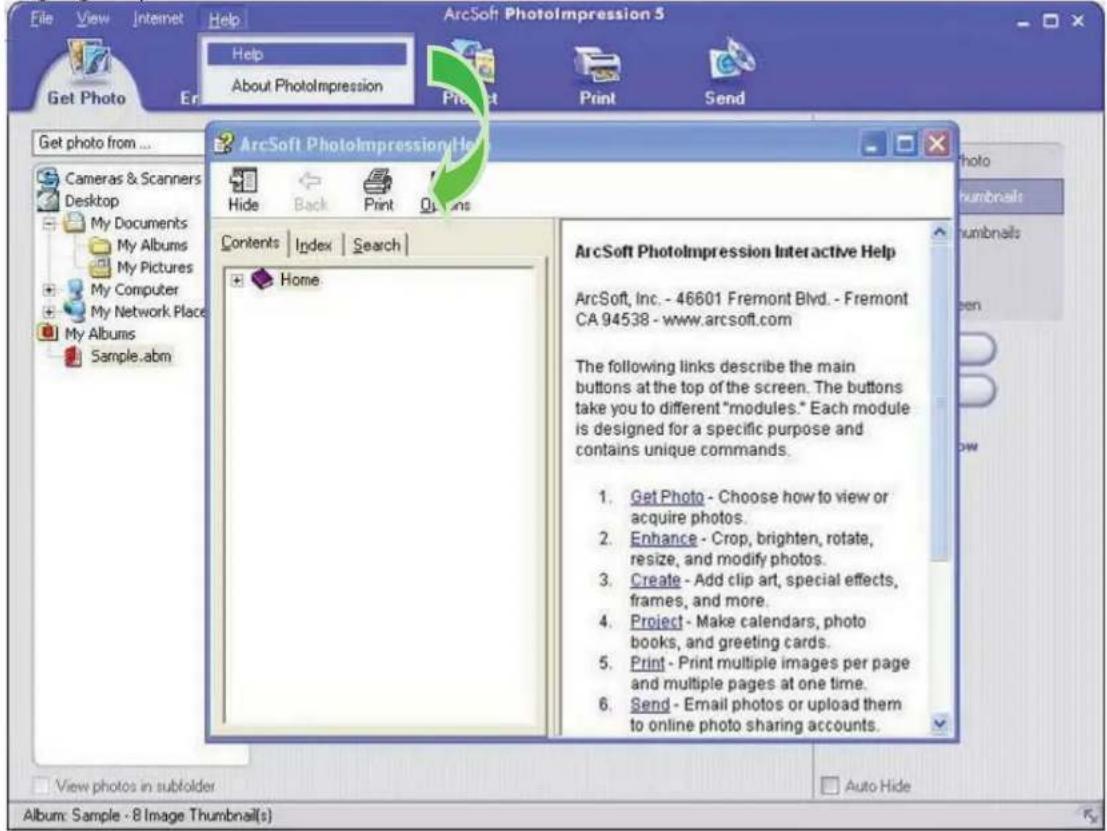Open the File menu

42,19
